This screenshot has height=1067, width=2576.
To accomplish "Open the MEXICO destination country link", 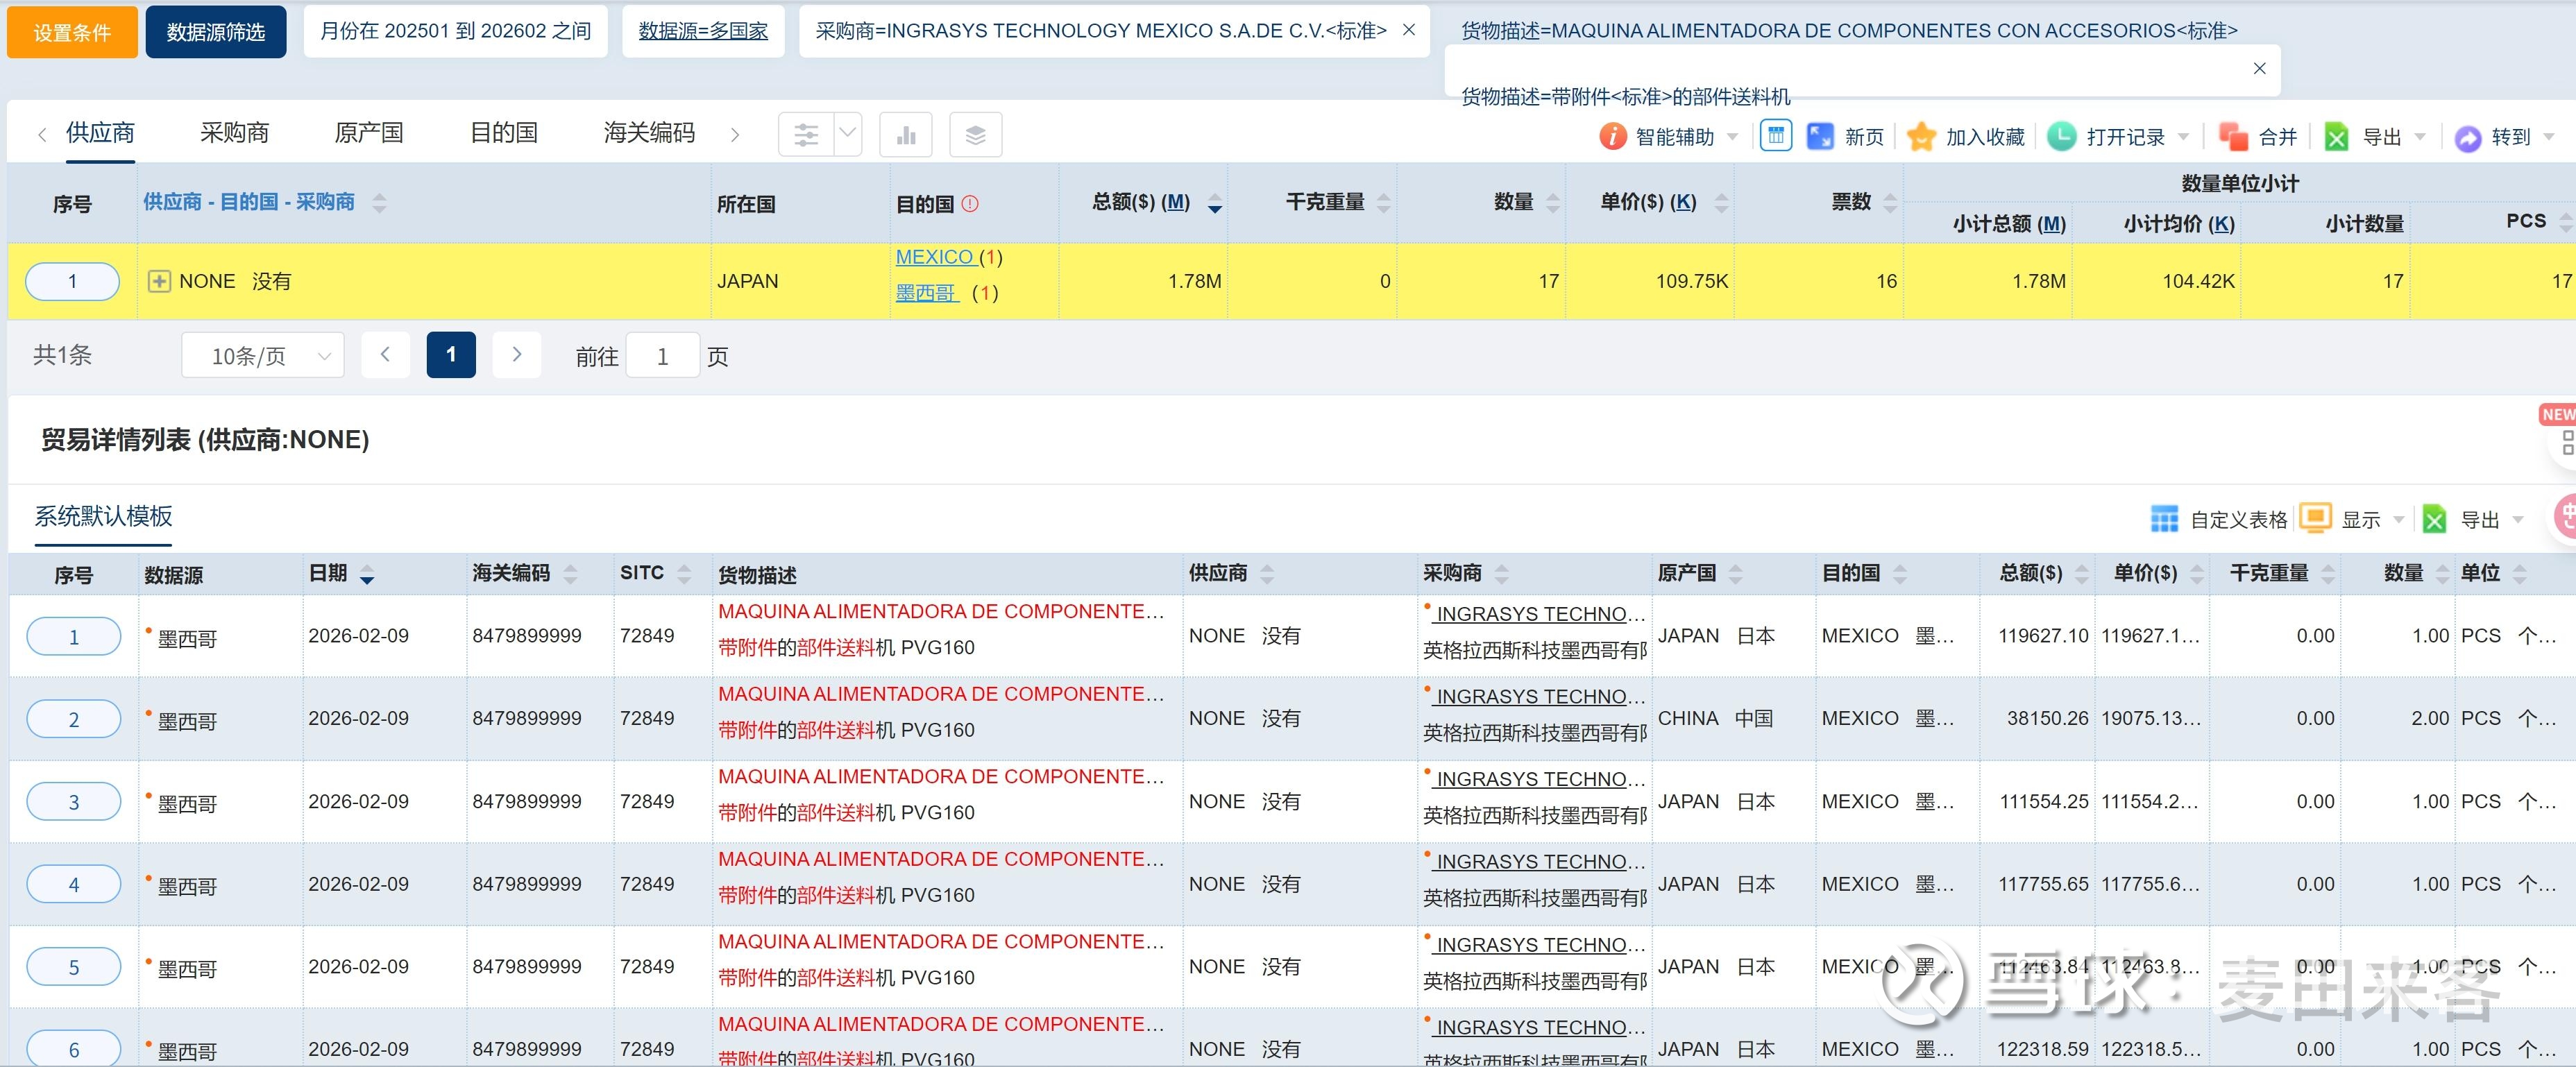I will [934, 257].
